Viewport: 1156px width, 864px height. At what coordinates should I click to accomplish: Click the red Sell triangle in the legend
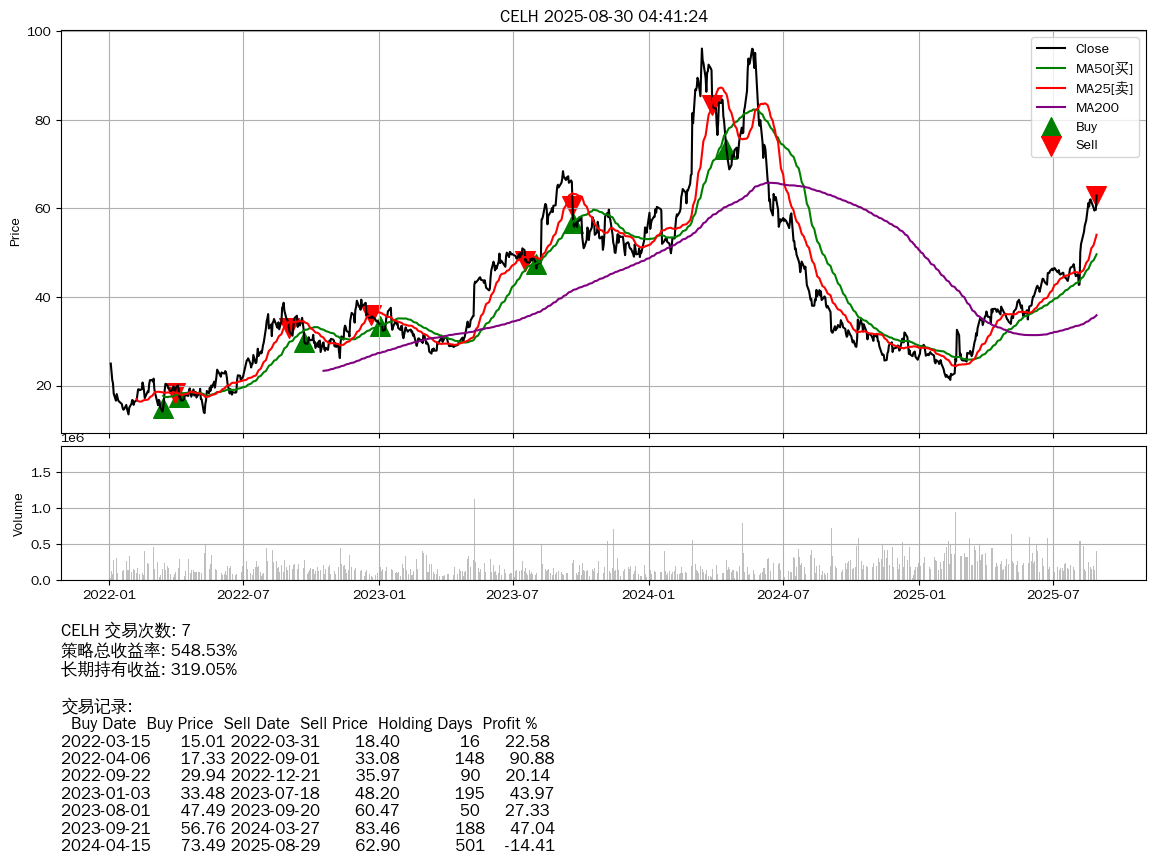(1051, 145)
